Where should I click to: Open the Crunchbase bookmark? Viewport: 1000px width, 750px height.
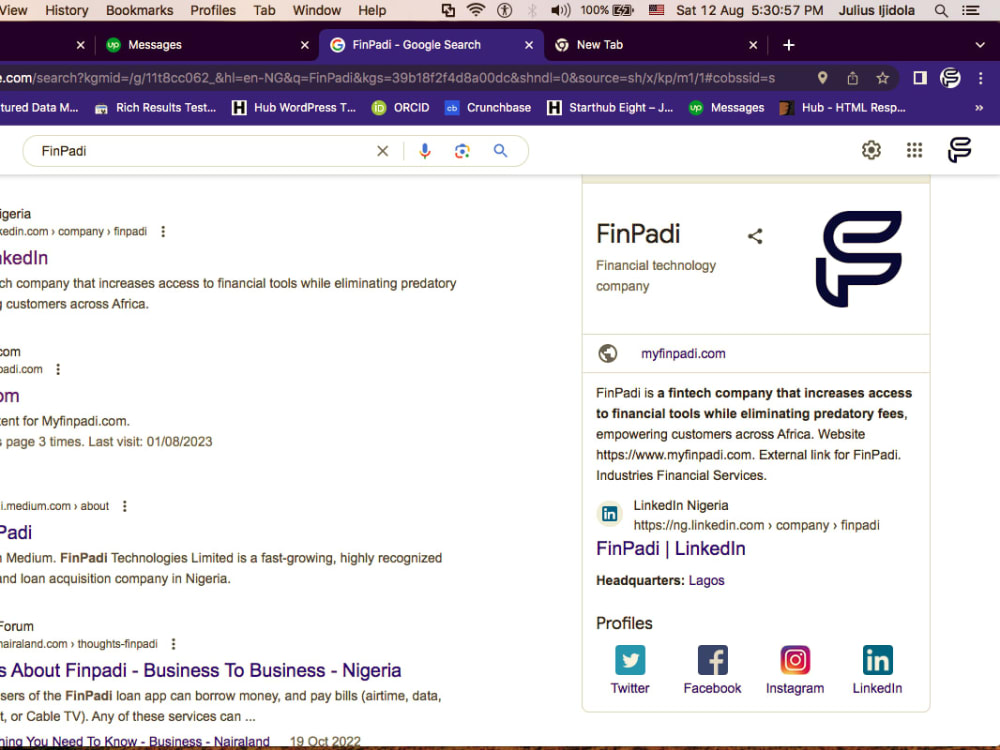click(488, 108)
